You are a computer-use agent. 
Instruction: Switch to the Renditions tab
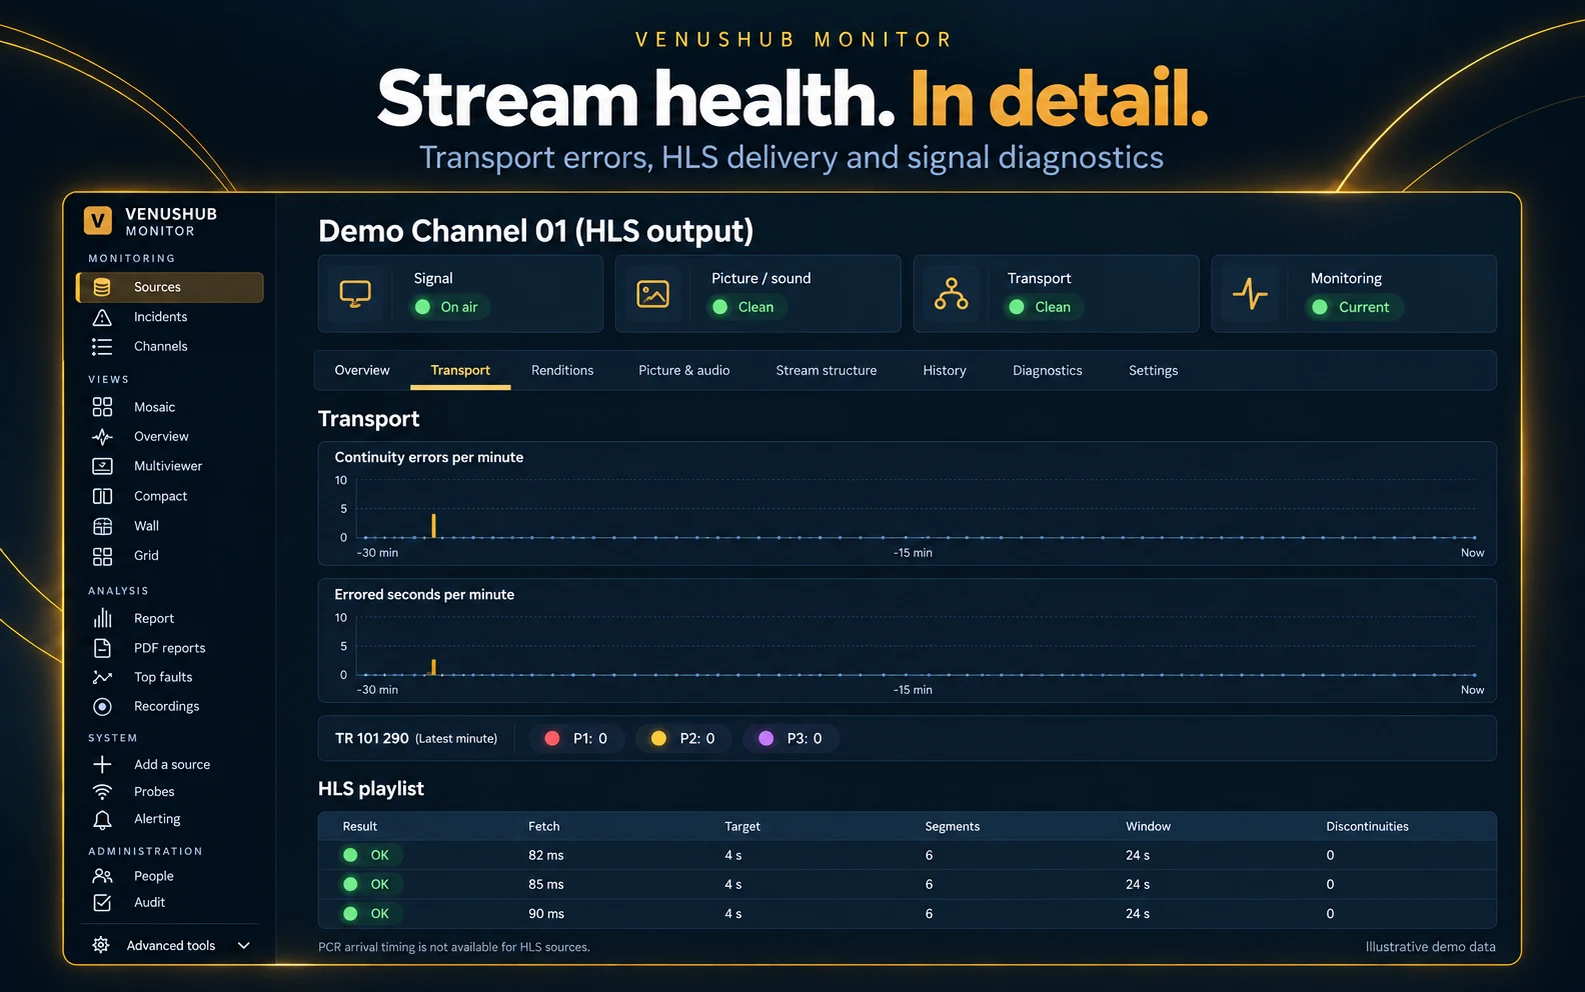coord(562,370)
